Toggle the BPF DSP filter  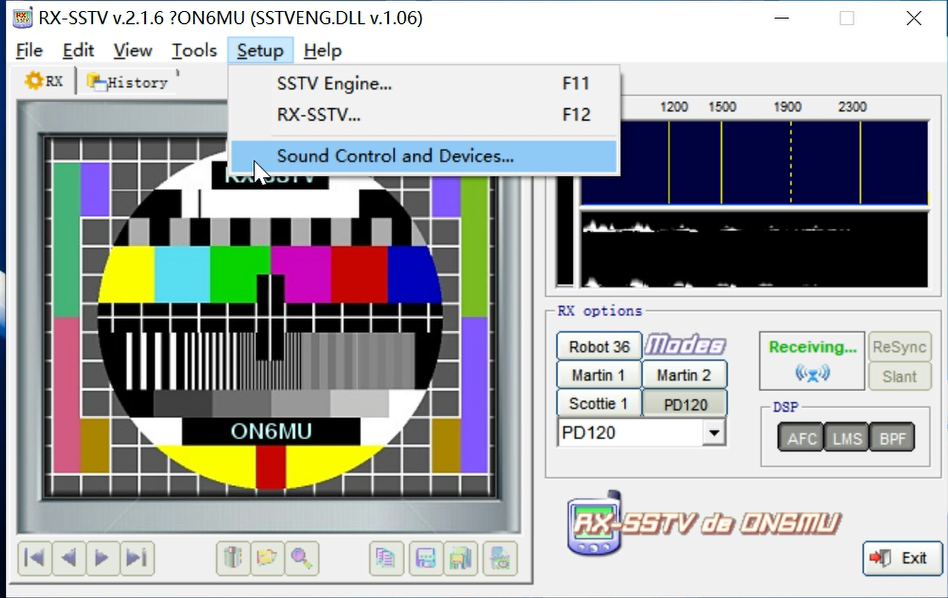pos(892,438)
